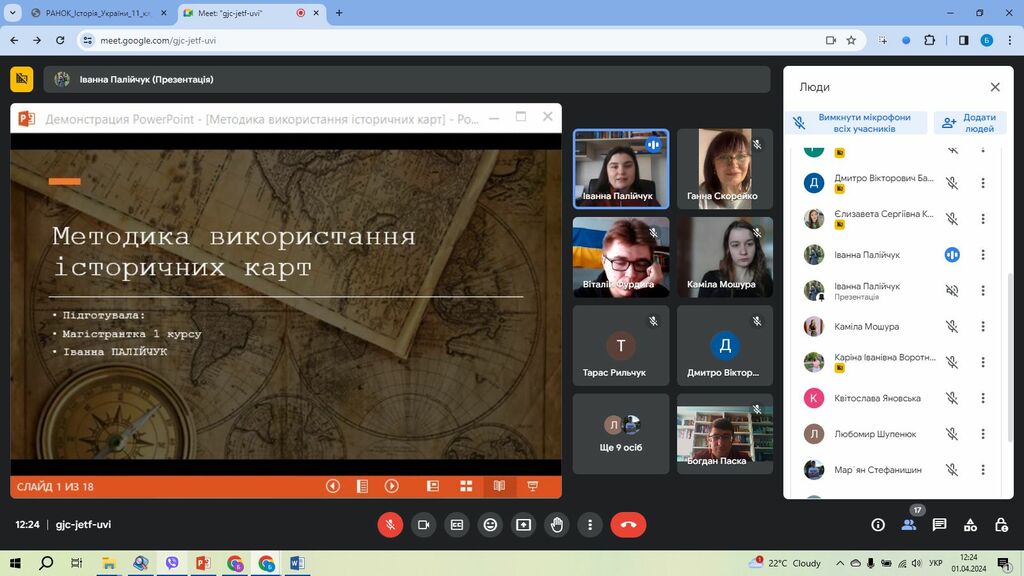The width and height of the screenshot is (1024, 576).
Task: Go to next slide in PowerPoint
Action: tap(392, 486)
